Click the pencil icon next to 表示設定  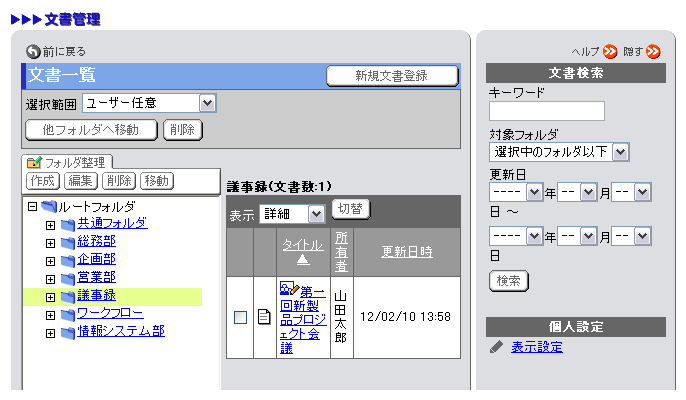point(496,347)
